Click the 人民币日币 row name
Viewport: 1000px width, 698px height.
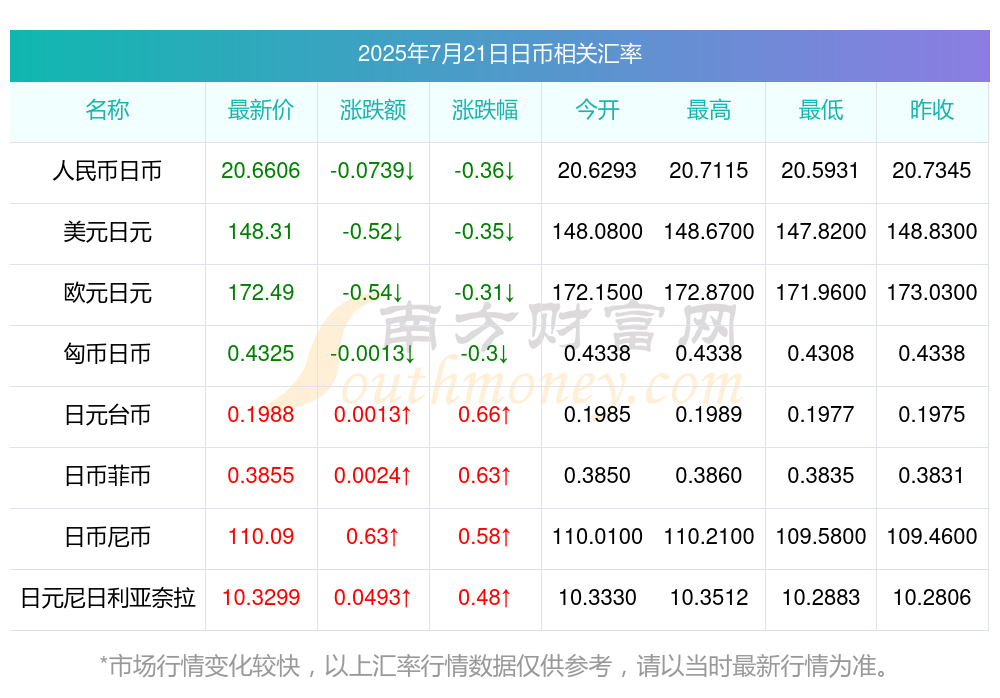(x=107, y=171)
